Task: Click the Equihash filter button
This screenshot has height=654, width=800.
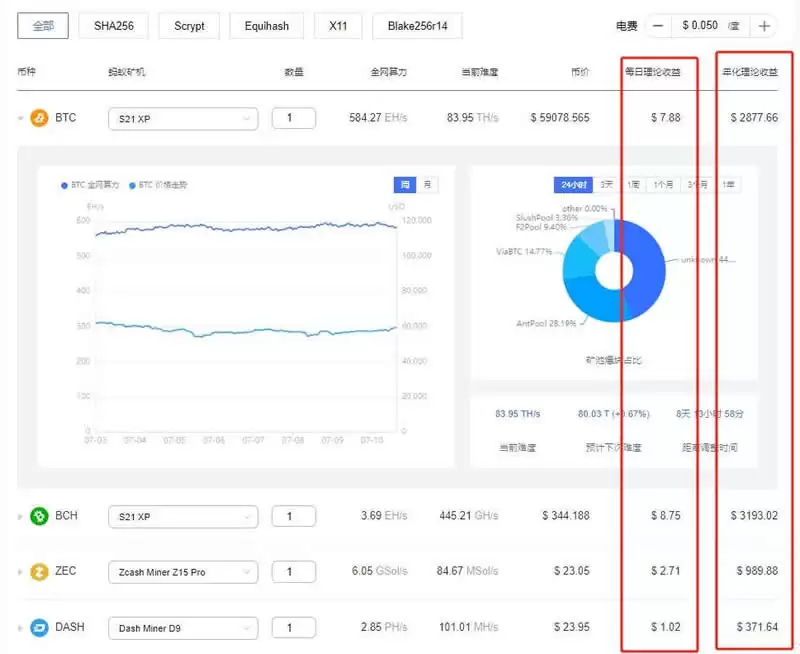Action: (x=266, y=25)
